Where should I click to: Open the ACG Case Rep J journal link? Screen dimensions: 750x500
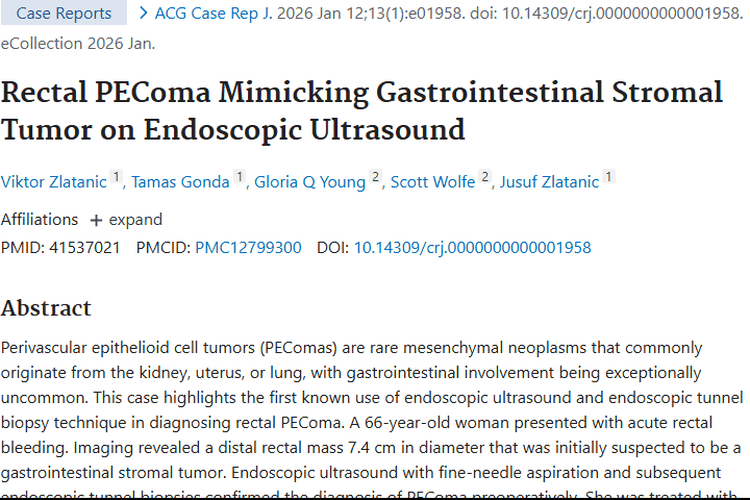pyautogui.click(x=210, y=13)
